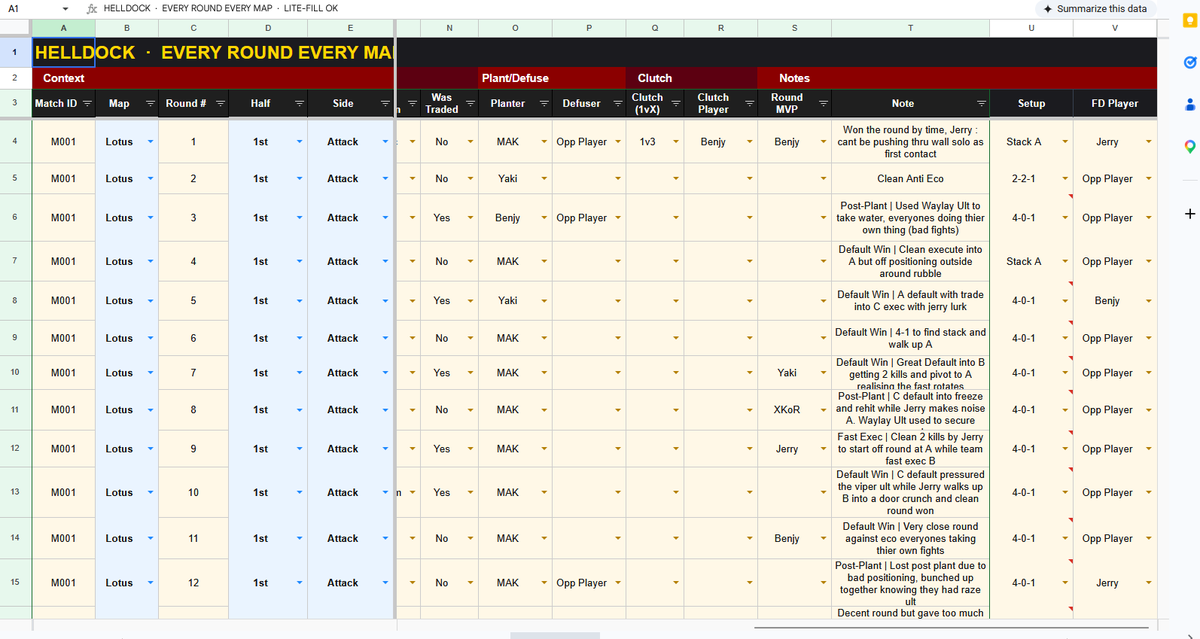Screen dimensions: 1200x639
Task: Open the filter icon on Planter header
Action: pyautogui.click(x=543, y=103)
